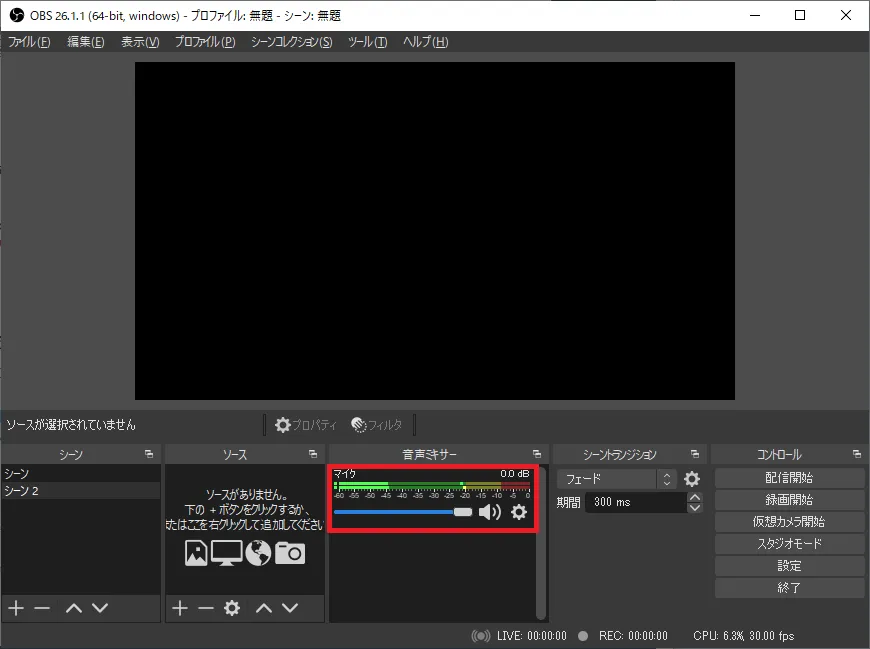Add a new scene with plus icon
Image resolution: width=870 pixels, height=649 pixels.
(16, 609)
